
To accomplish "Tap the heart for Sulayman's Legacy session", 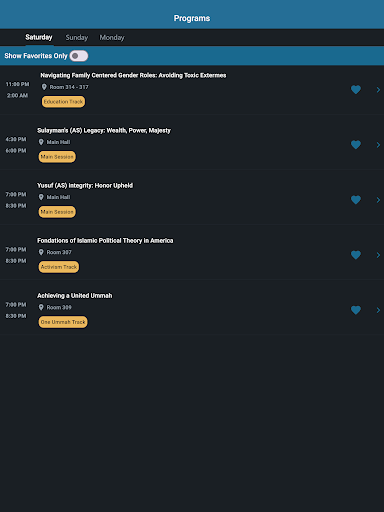I will click(356, 145).
